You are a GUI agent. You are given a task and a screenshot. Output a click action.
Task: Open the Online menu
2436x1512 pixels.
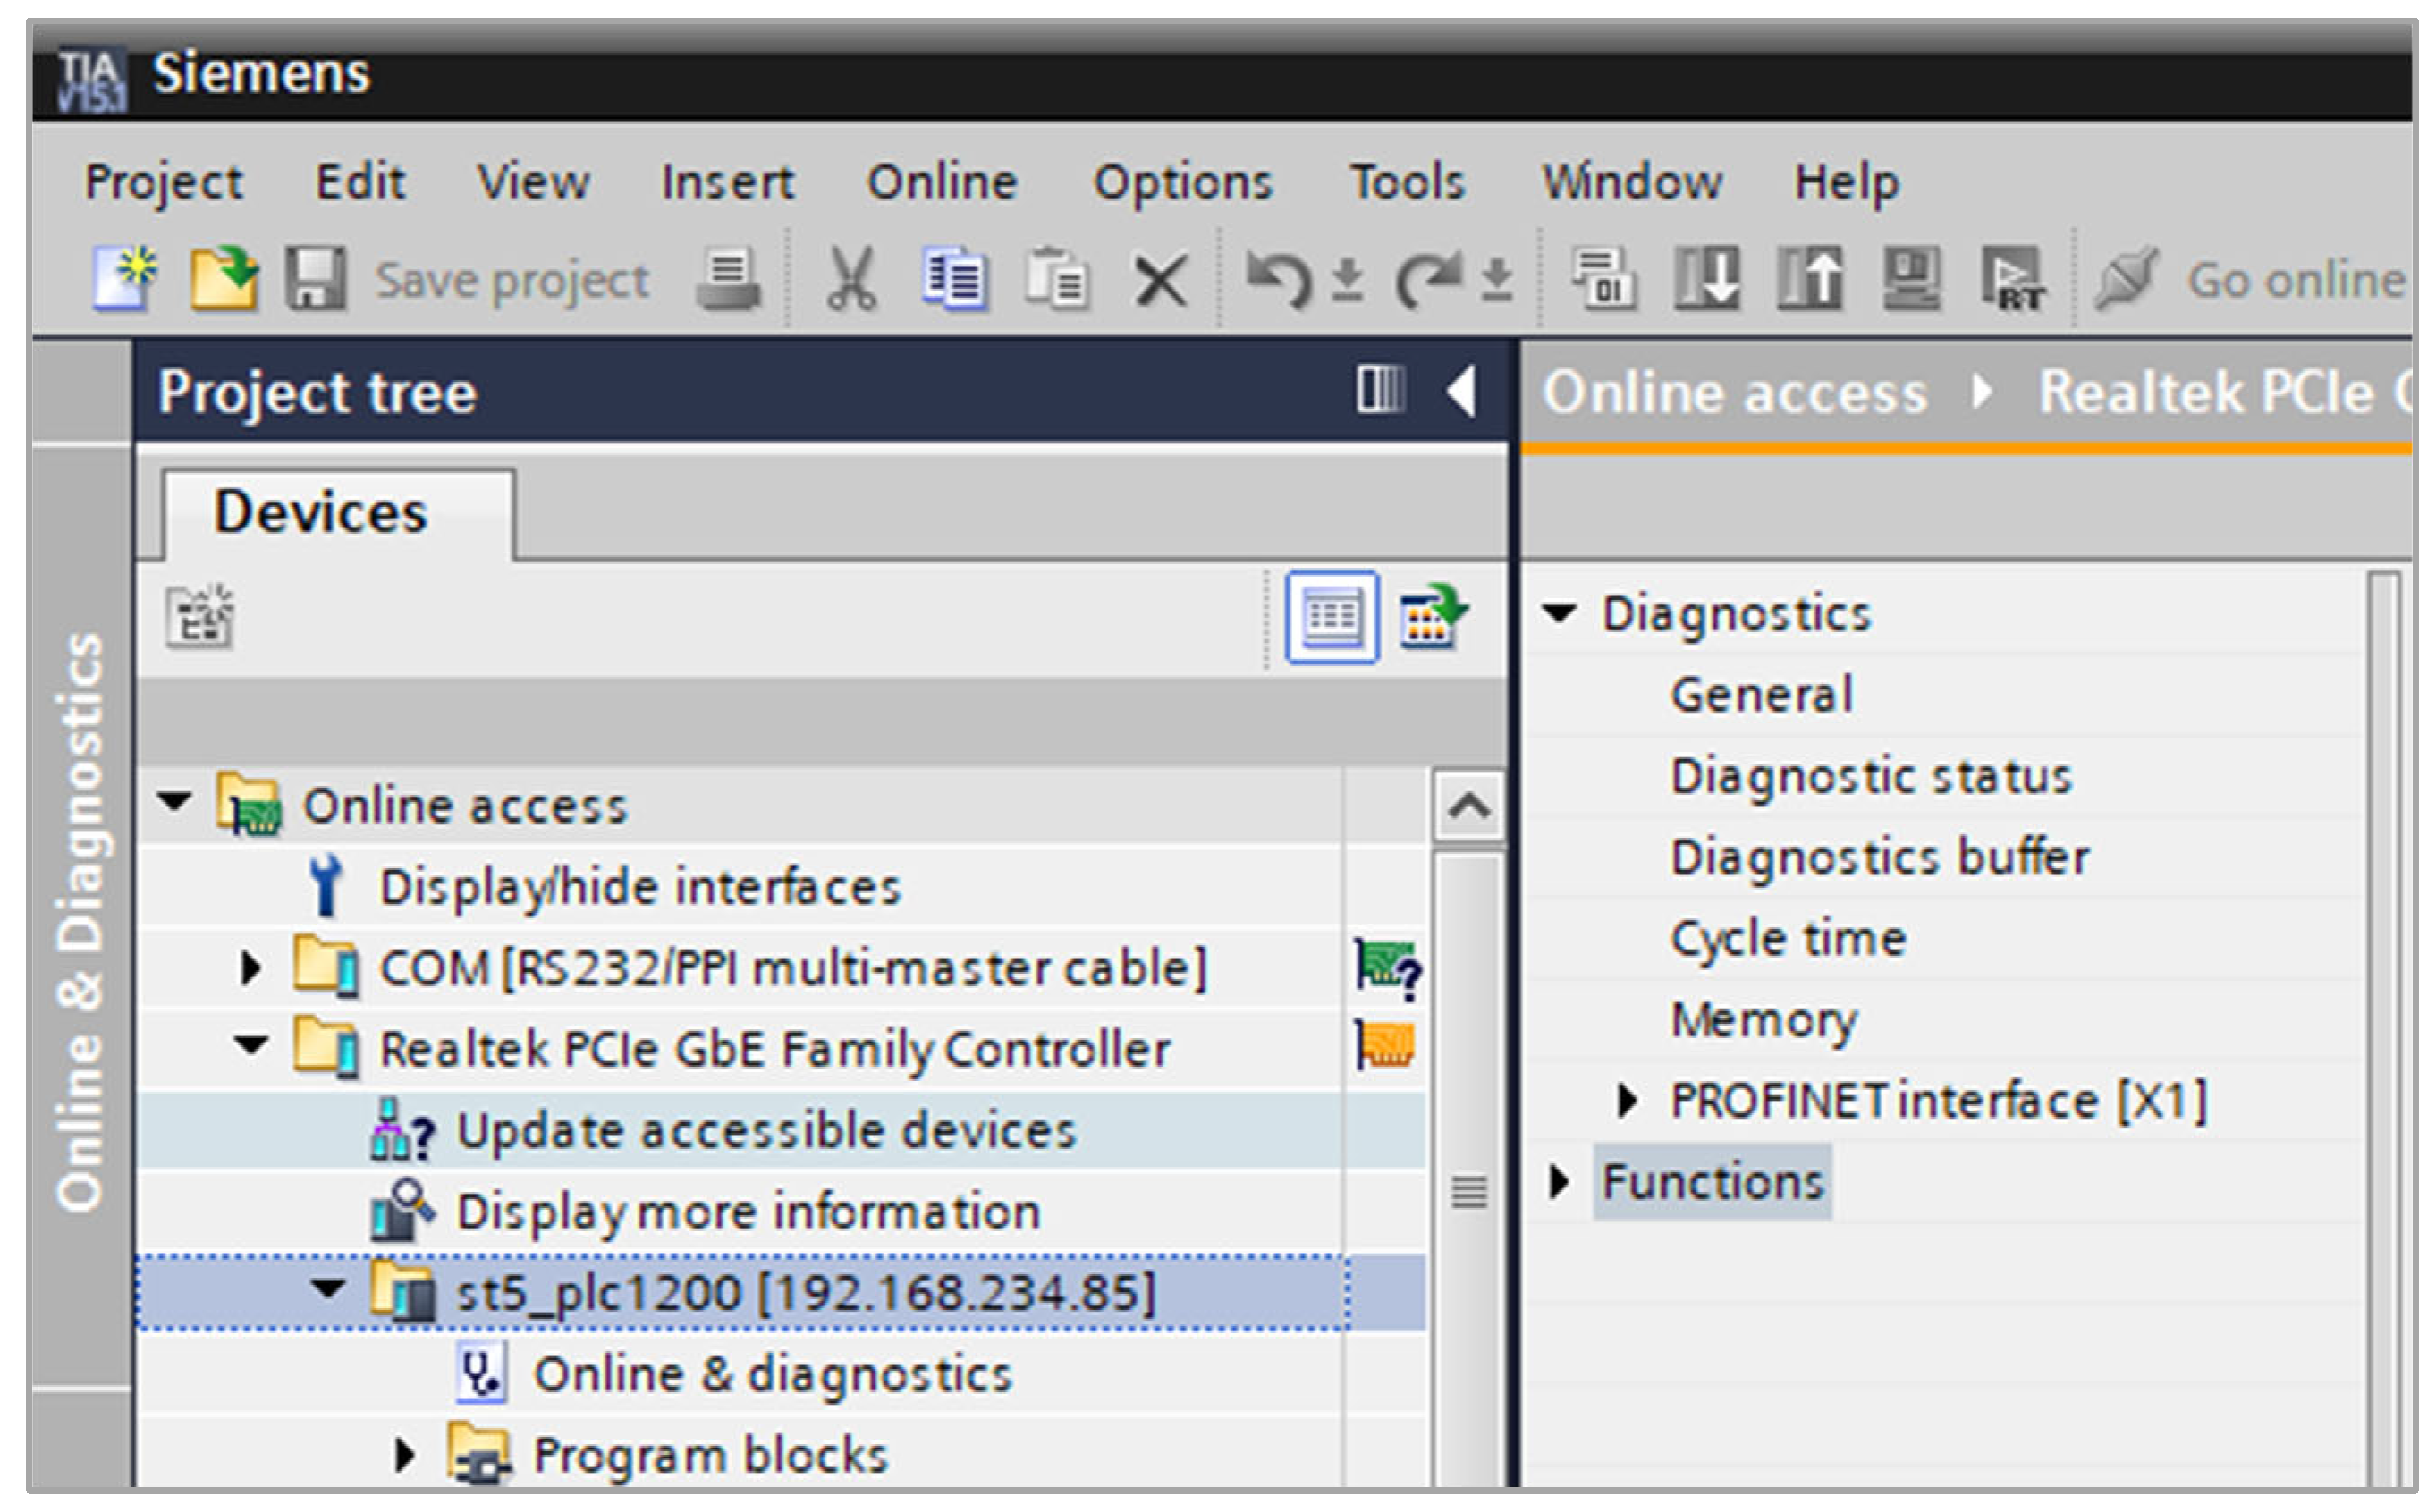941,182
